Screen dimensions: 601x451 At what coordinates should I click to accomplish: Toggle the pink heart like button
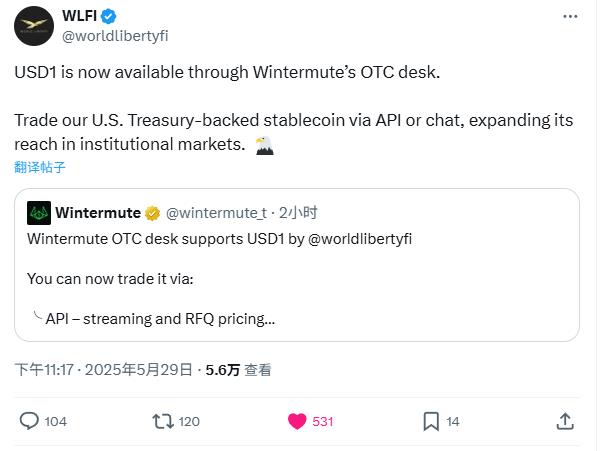point(297,421)
